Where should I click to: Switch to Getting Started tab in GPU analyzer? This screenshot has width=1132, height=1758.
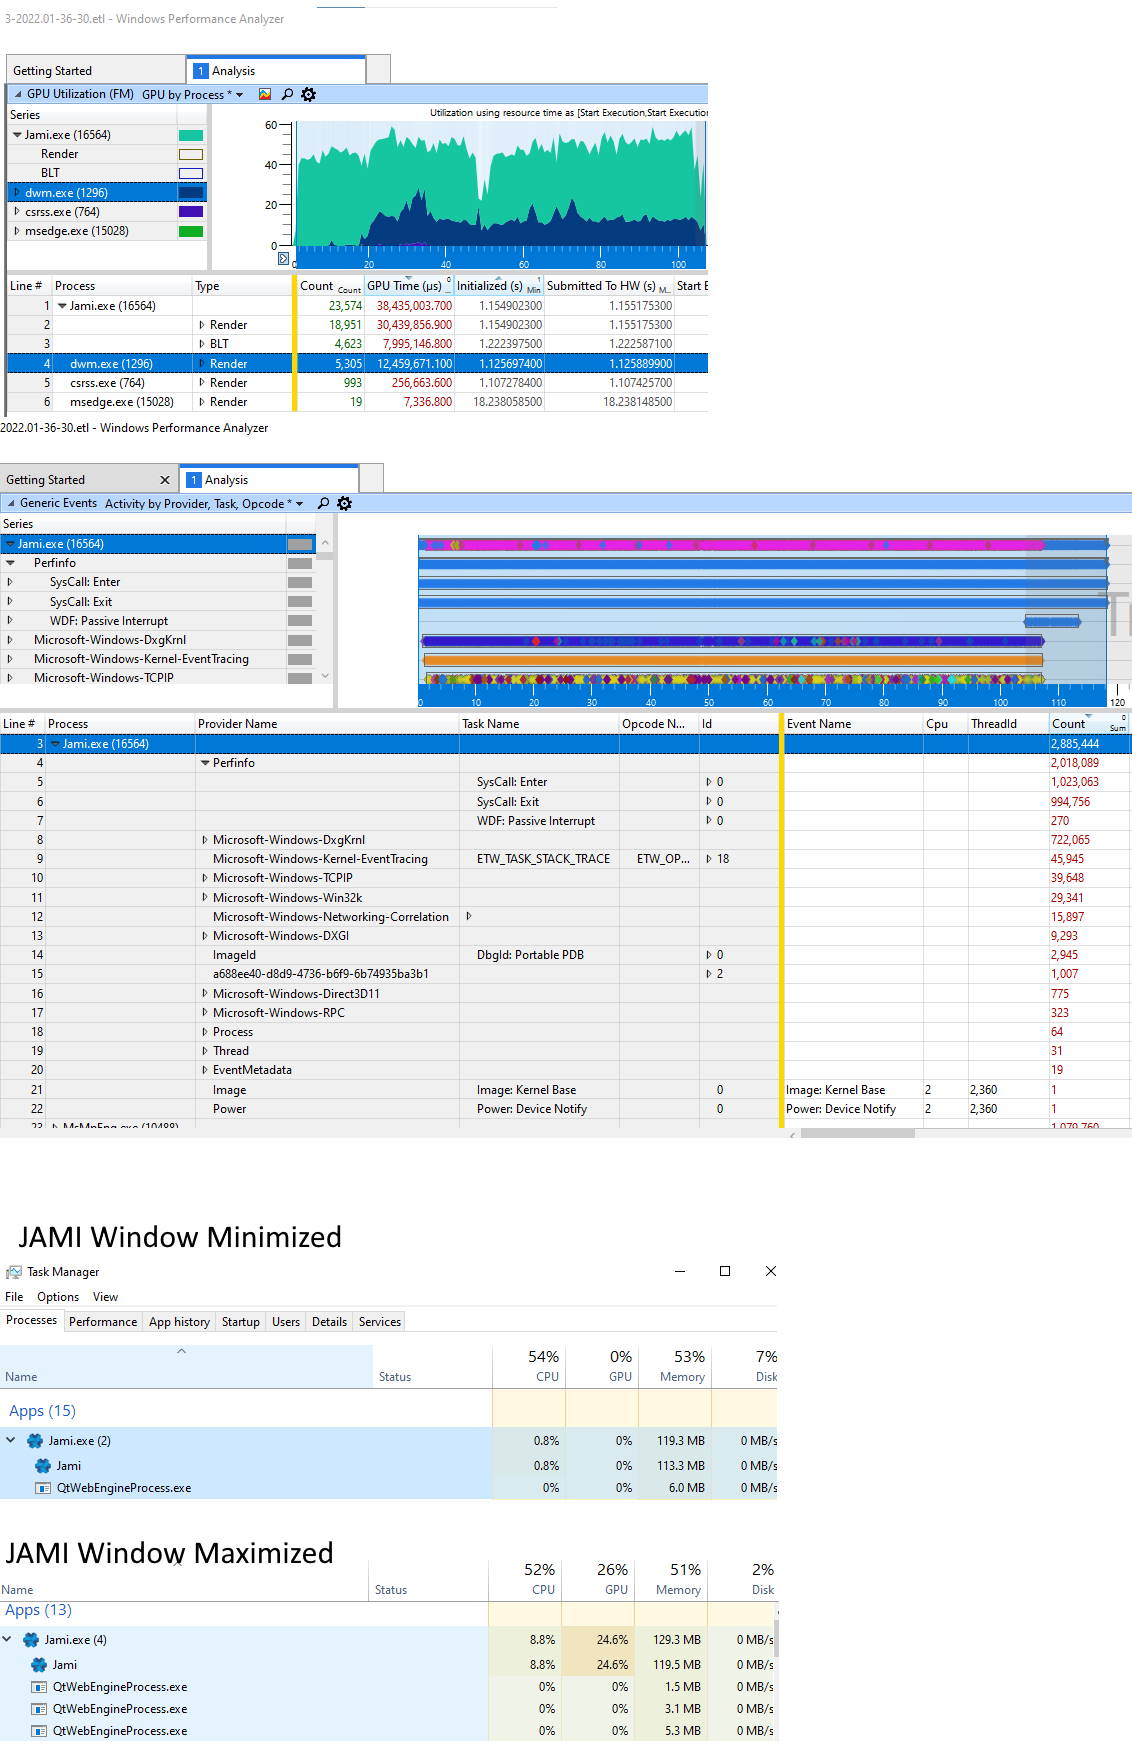pos(96,71)
